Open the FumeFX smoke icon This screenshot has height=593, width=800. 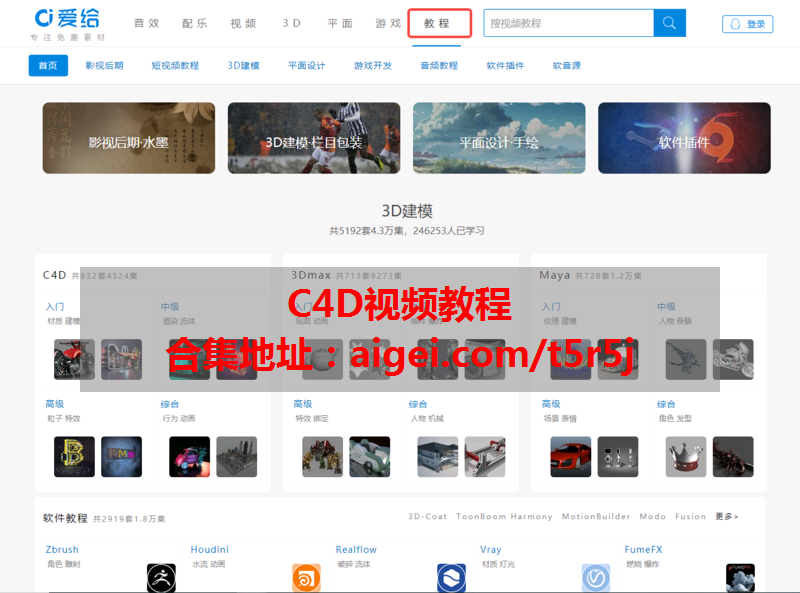click(x=740, y=578)
